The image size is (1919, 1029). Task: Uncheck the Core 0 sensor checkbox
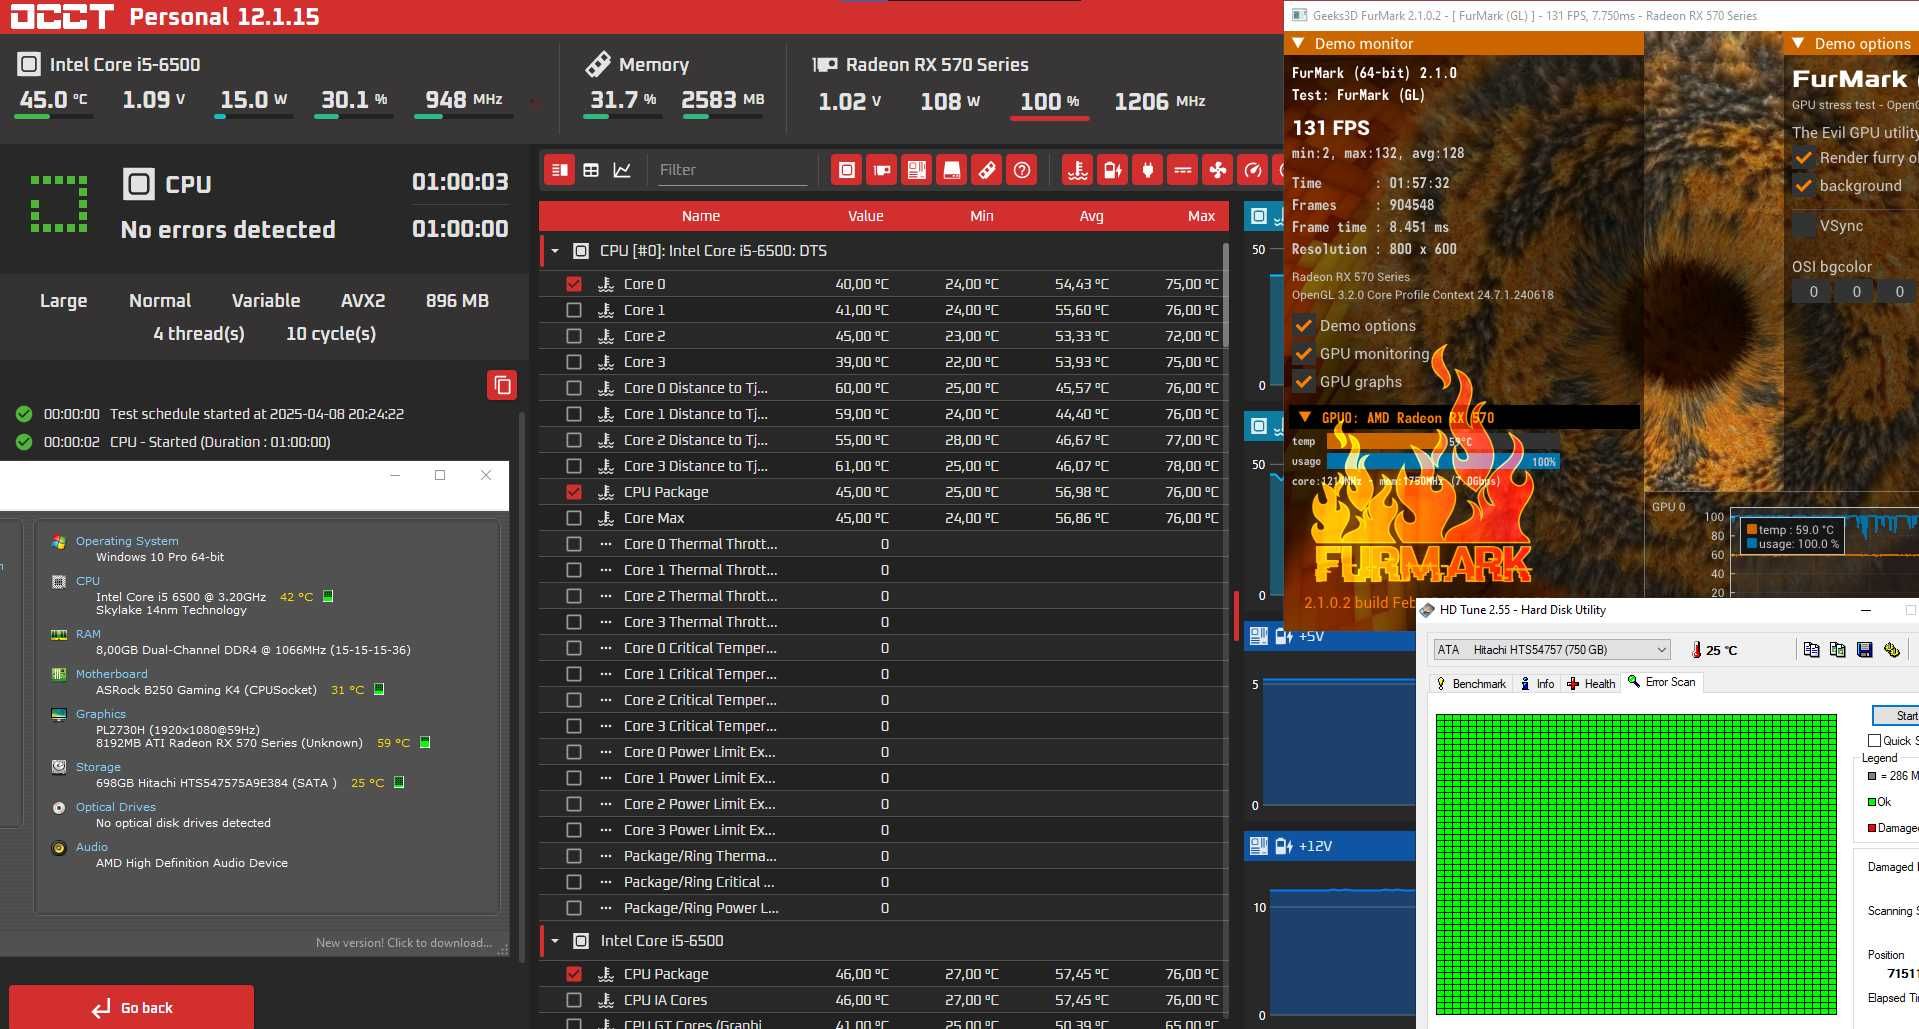coord(573,284)
